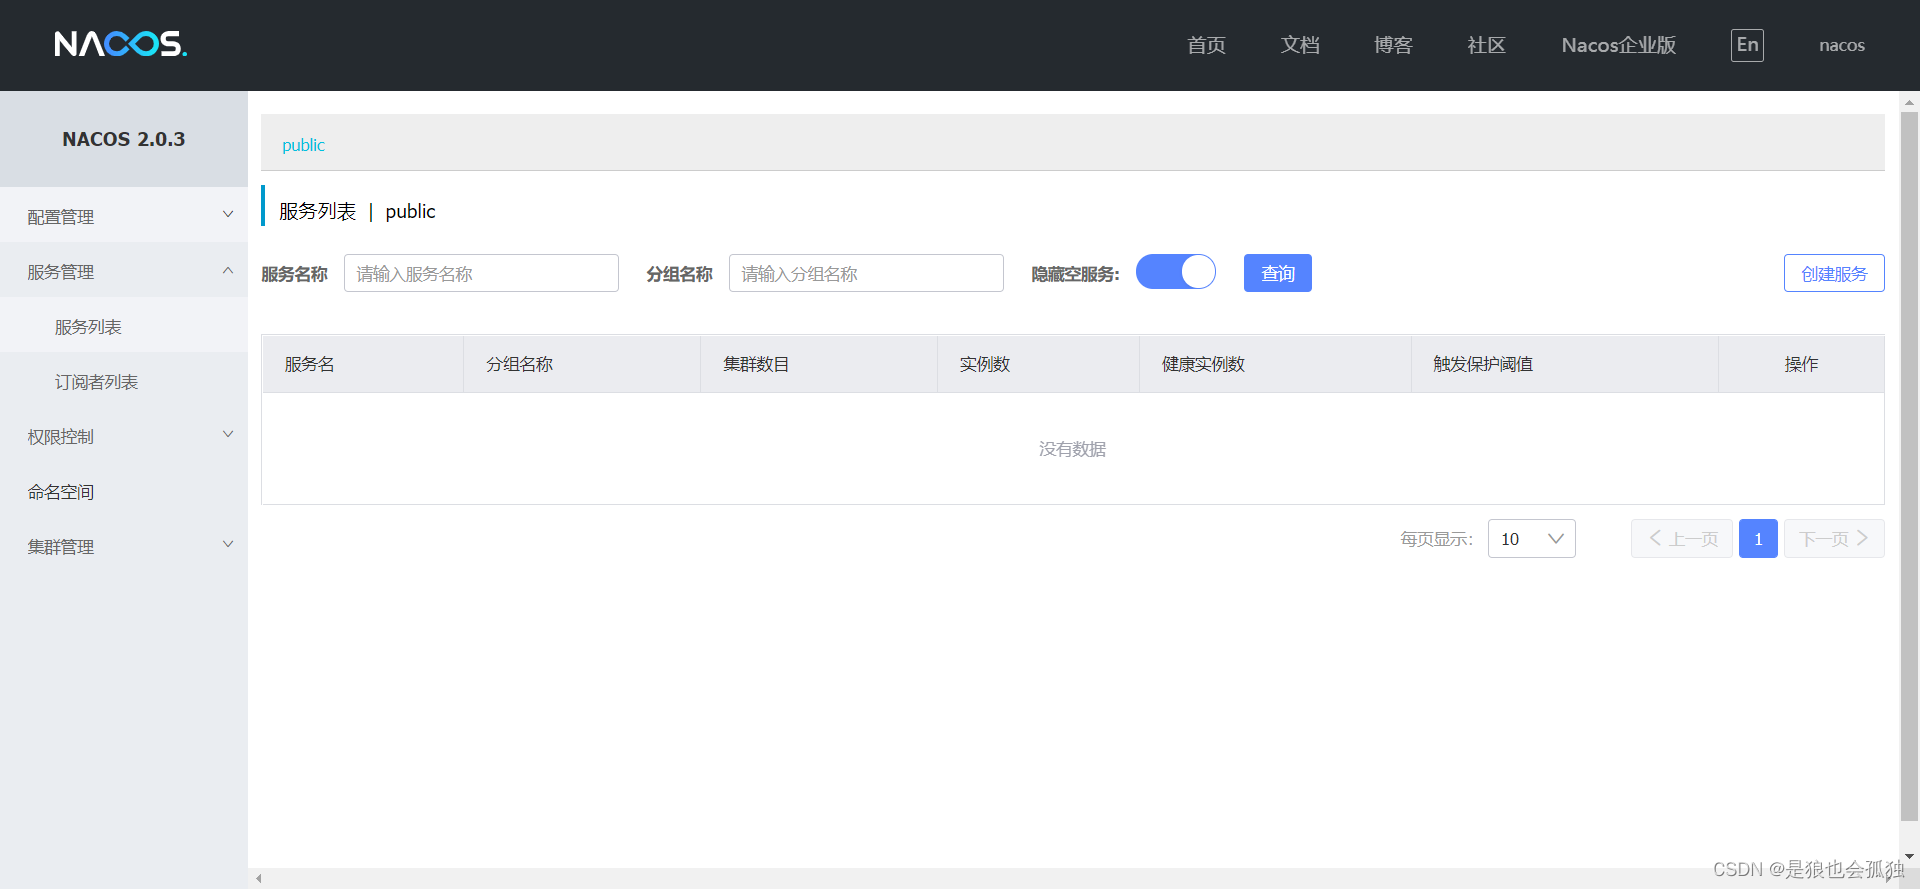The width and height of the screenshot is (1920, 889).
Task: Click the blue 查询 button
Action: point(1278,273)
